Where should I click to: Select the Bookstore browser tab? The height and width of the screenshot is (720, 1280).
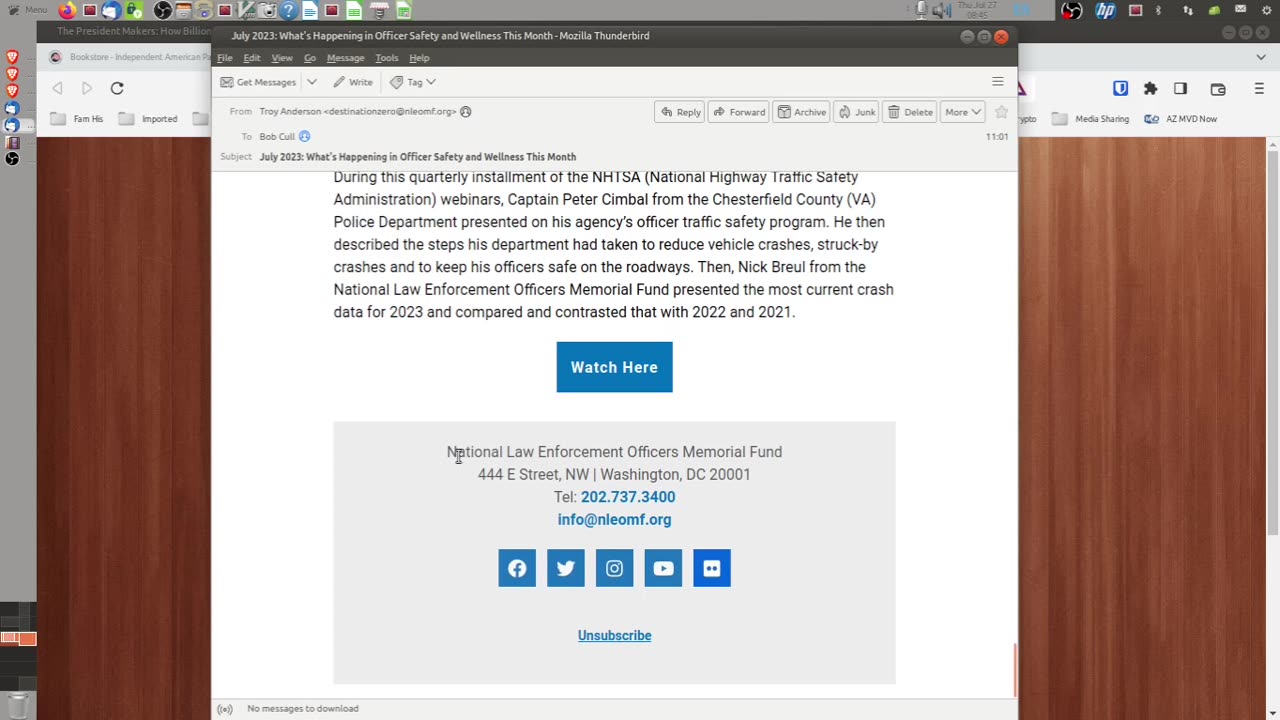pos(130,57)
